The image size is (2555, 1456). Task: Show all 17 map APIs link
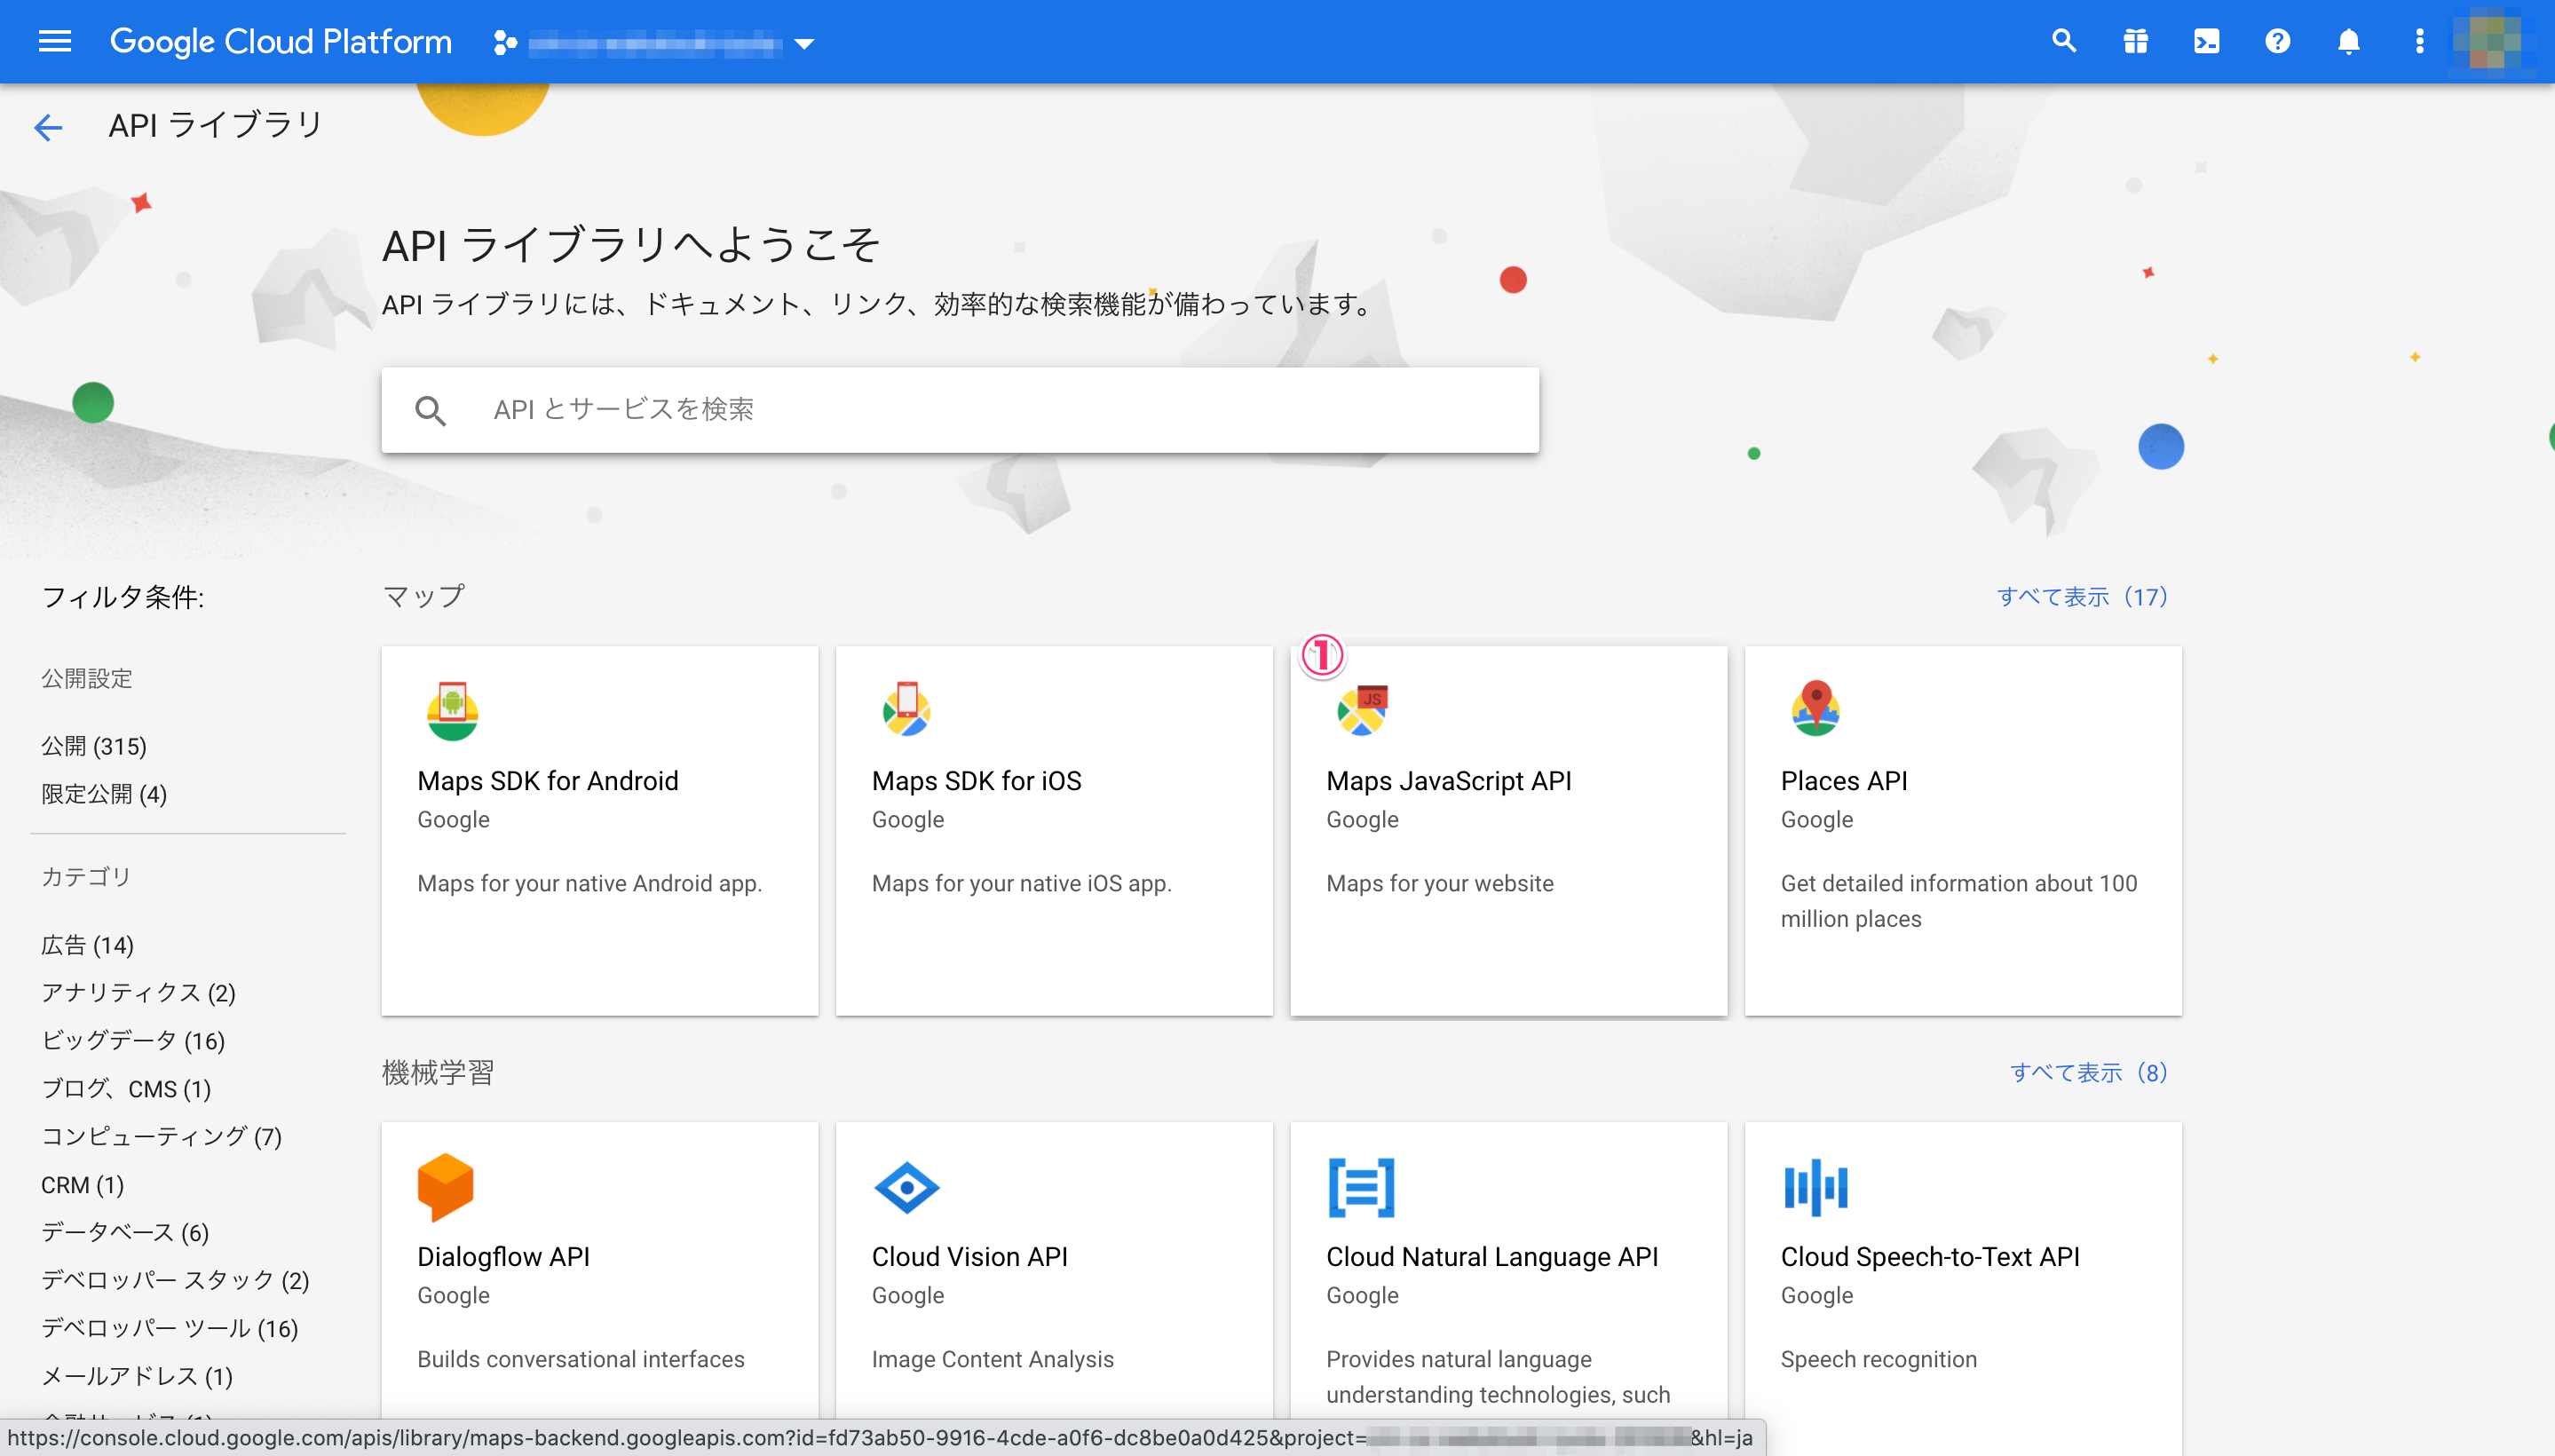(2082, 597)
